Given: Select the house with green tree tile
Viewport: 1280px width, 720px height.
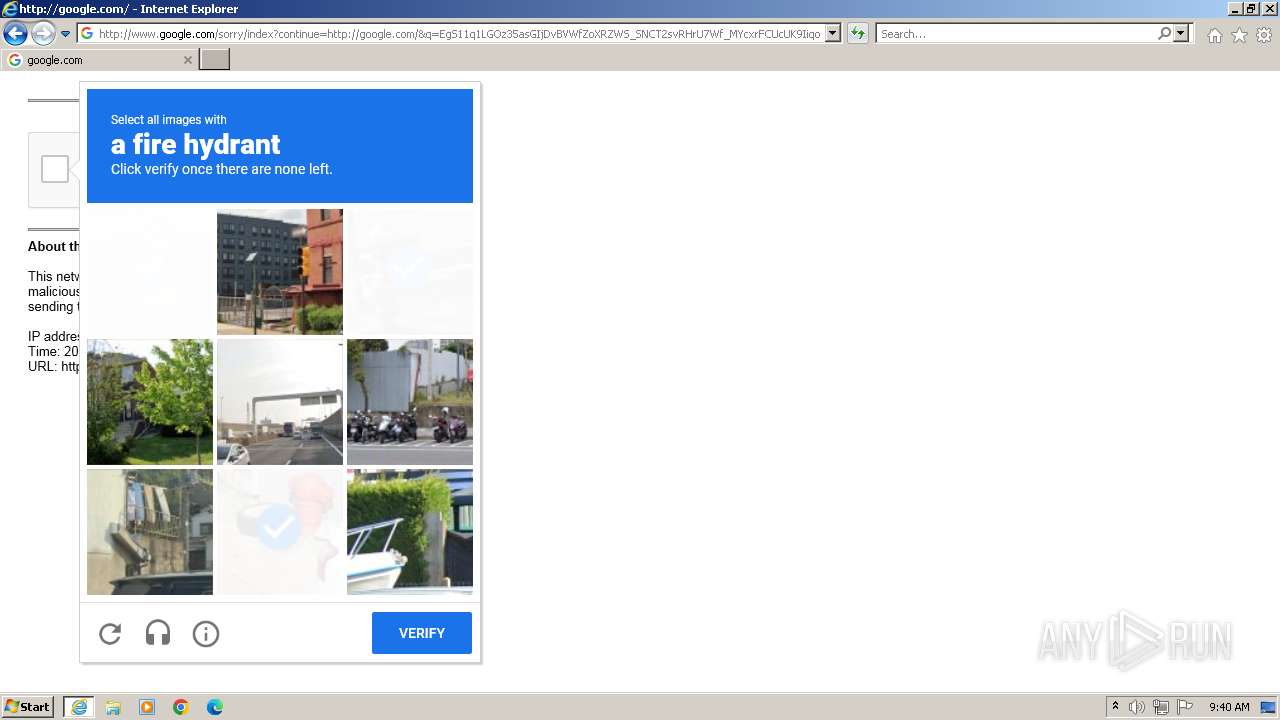Looking at the screenshot, I should [x=150, y=402].
